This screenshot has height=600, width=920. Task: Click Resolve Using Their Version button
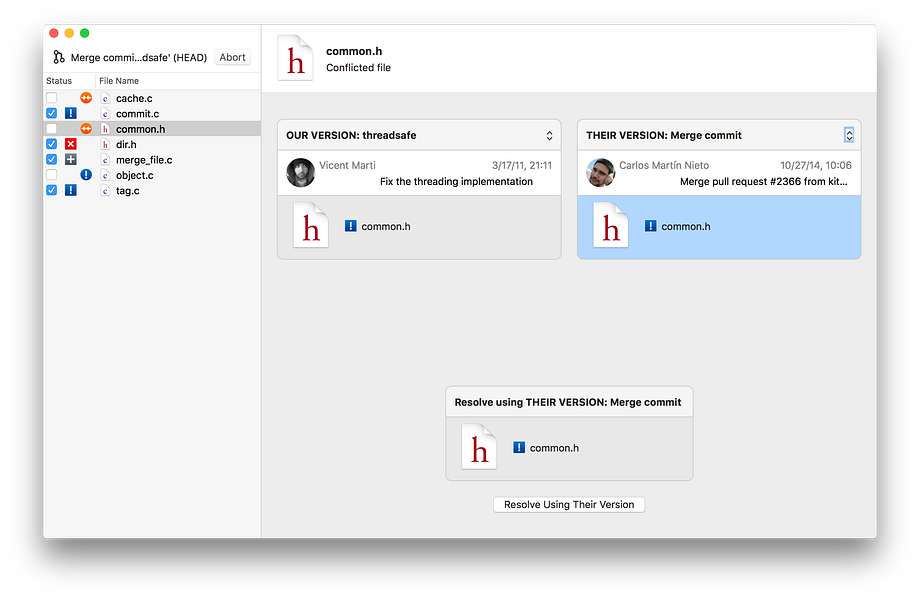pyautogui.click(x=569, y=504)
